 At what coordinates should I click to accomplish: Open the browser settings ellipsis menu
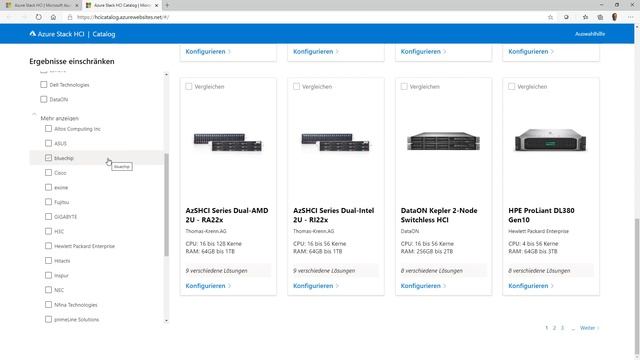point(631,17)
